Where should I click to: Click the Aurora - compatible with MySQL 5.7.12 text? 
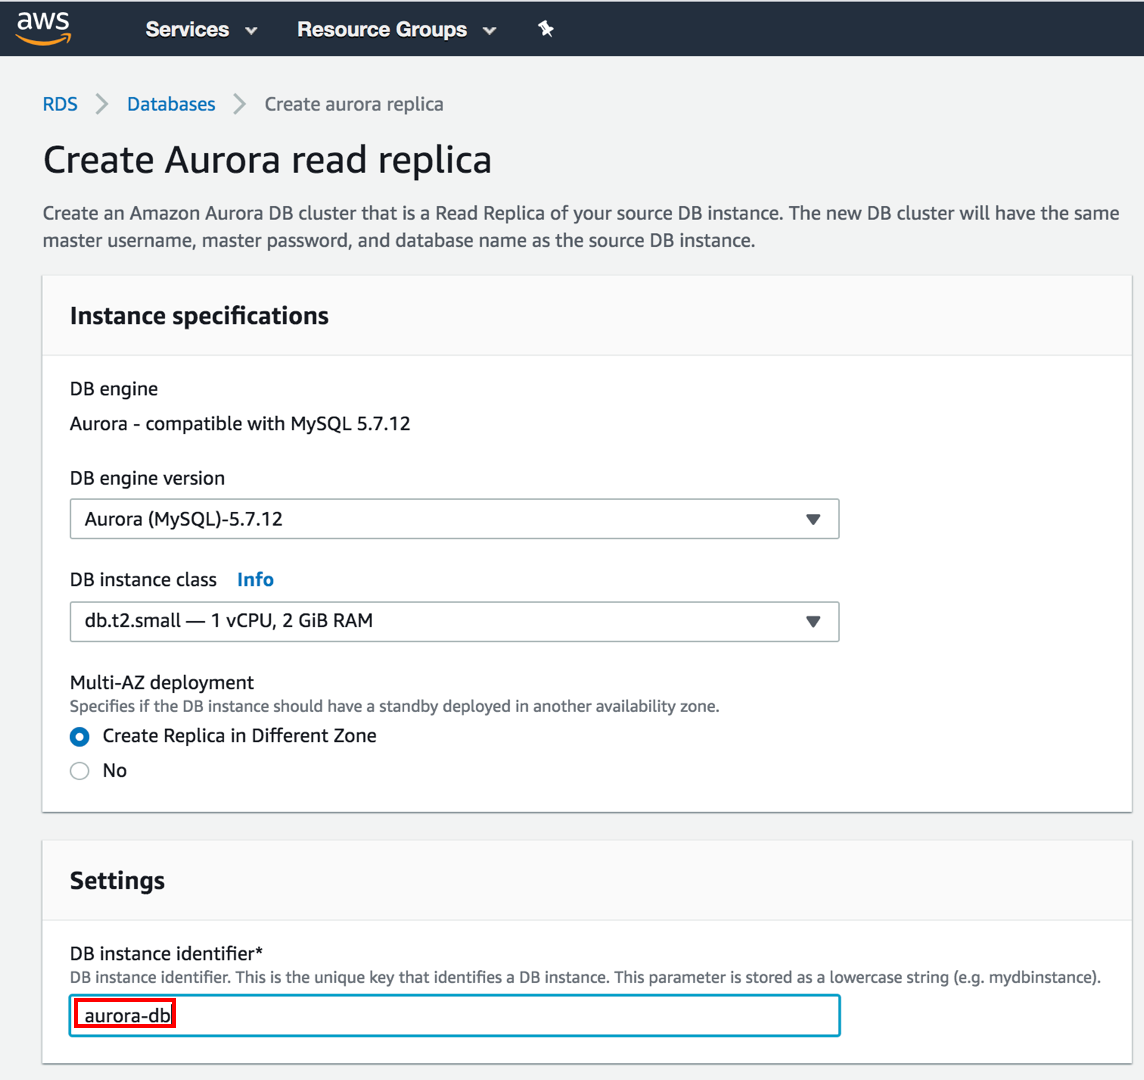(240, 424)
